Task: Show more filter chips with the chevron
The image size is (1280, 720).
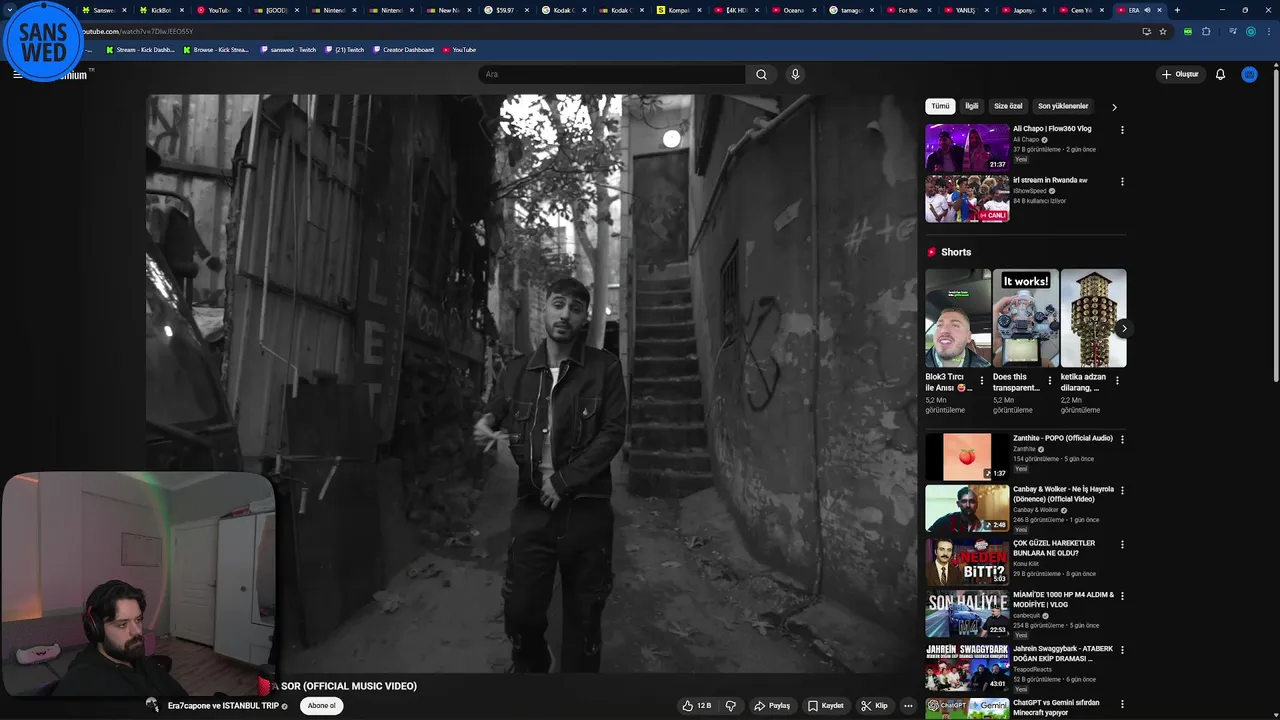Action: (x=1114, y=107)
